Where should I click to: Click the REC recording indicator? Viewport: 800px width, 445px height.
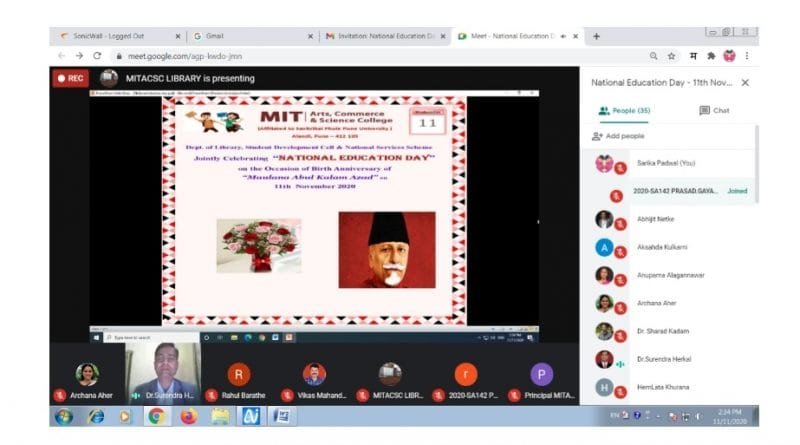(x=70, y=78)
